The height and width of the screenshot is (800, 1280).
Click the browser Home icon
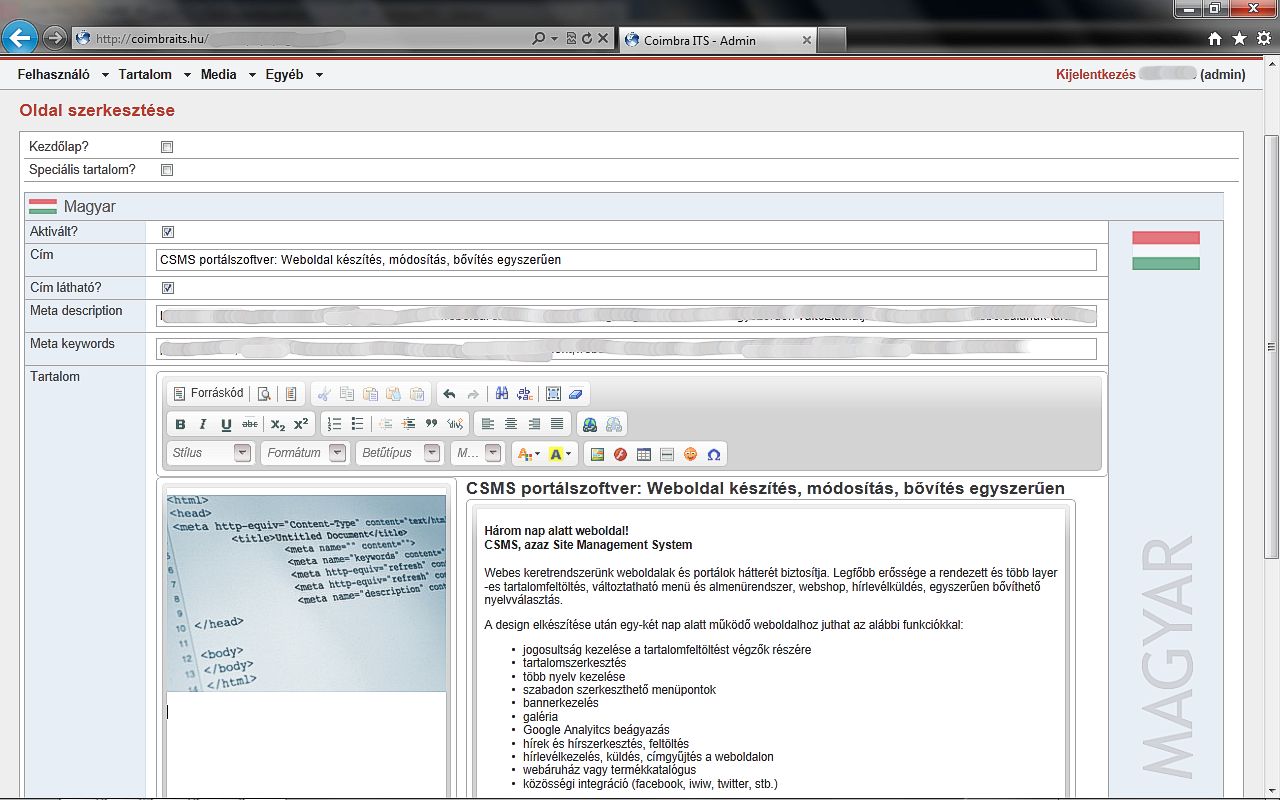tap(1215, 38)
